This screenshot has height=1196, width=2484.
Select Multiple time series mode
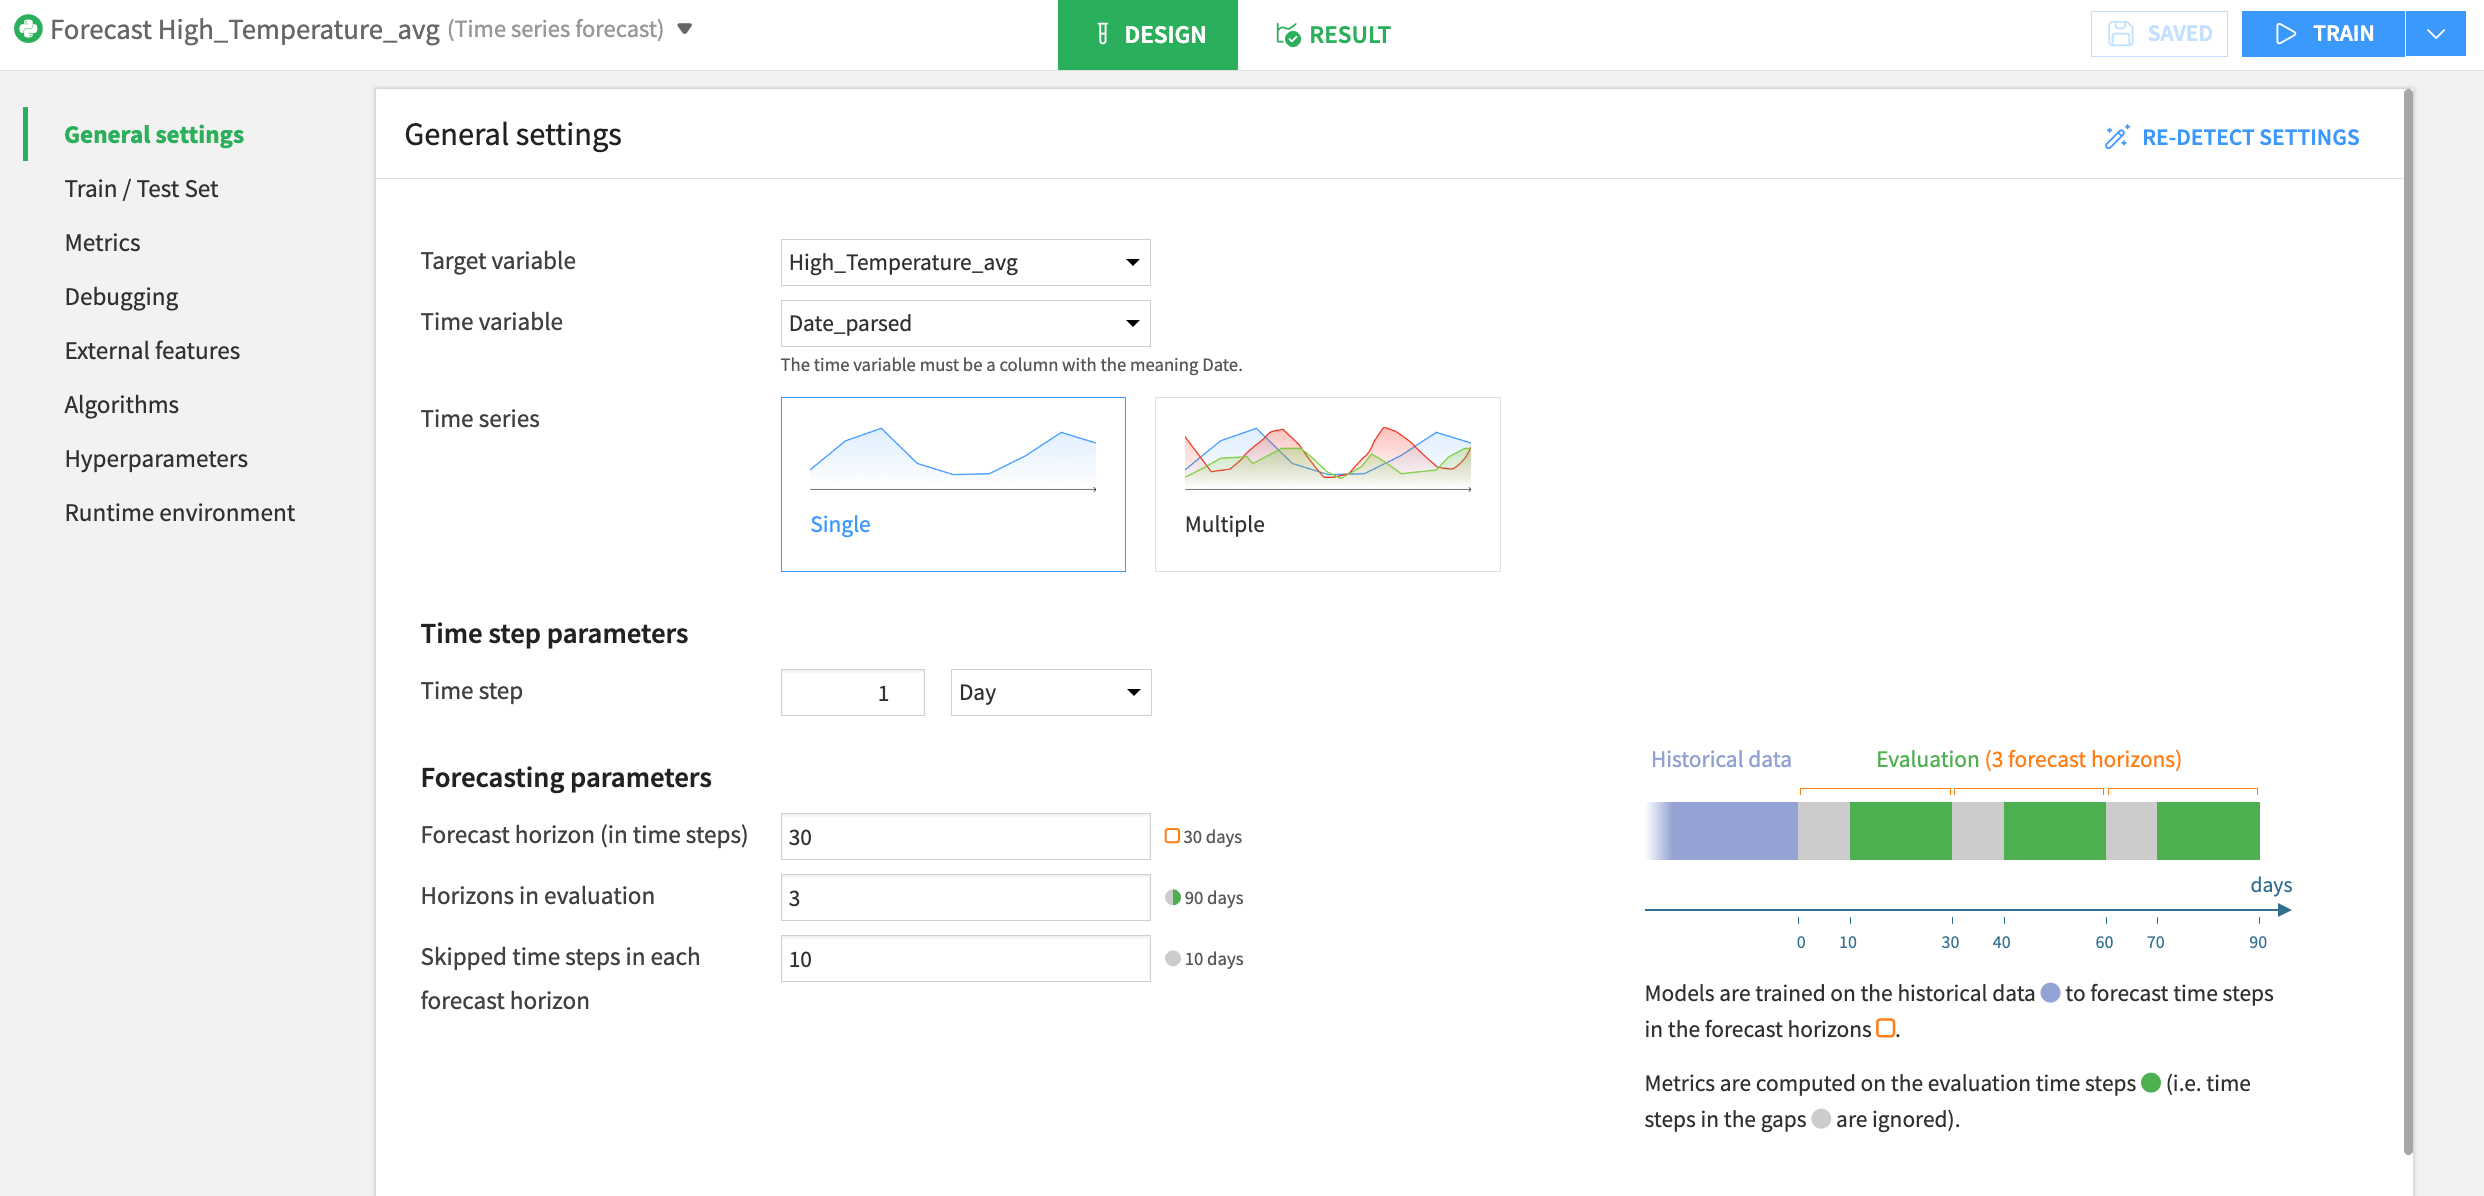(x=1327, y=484)
